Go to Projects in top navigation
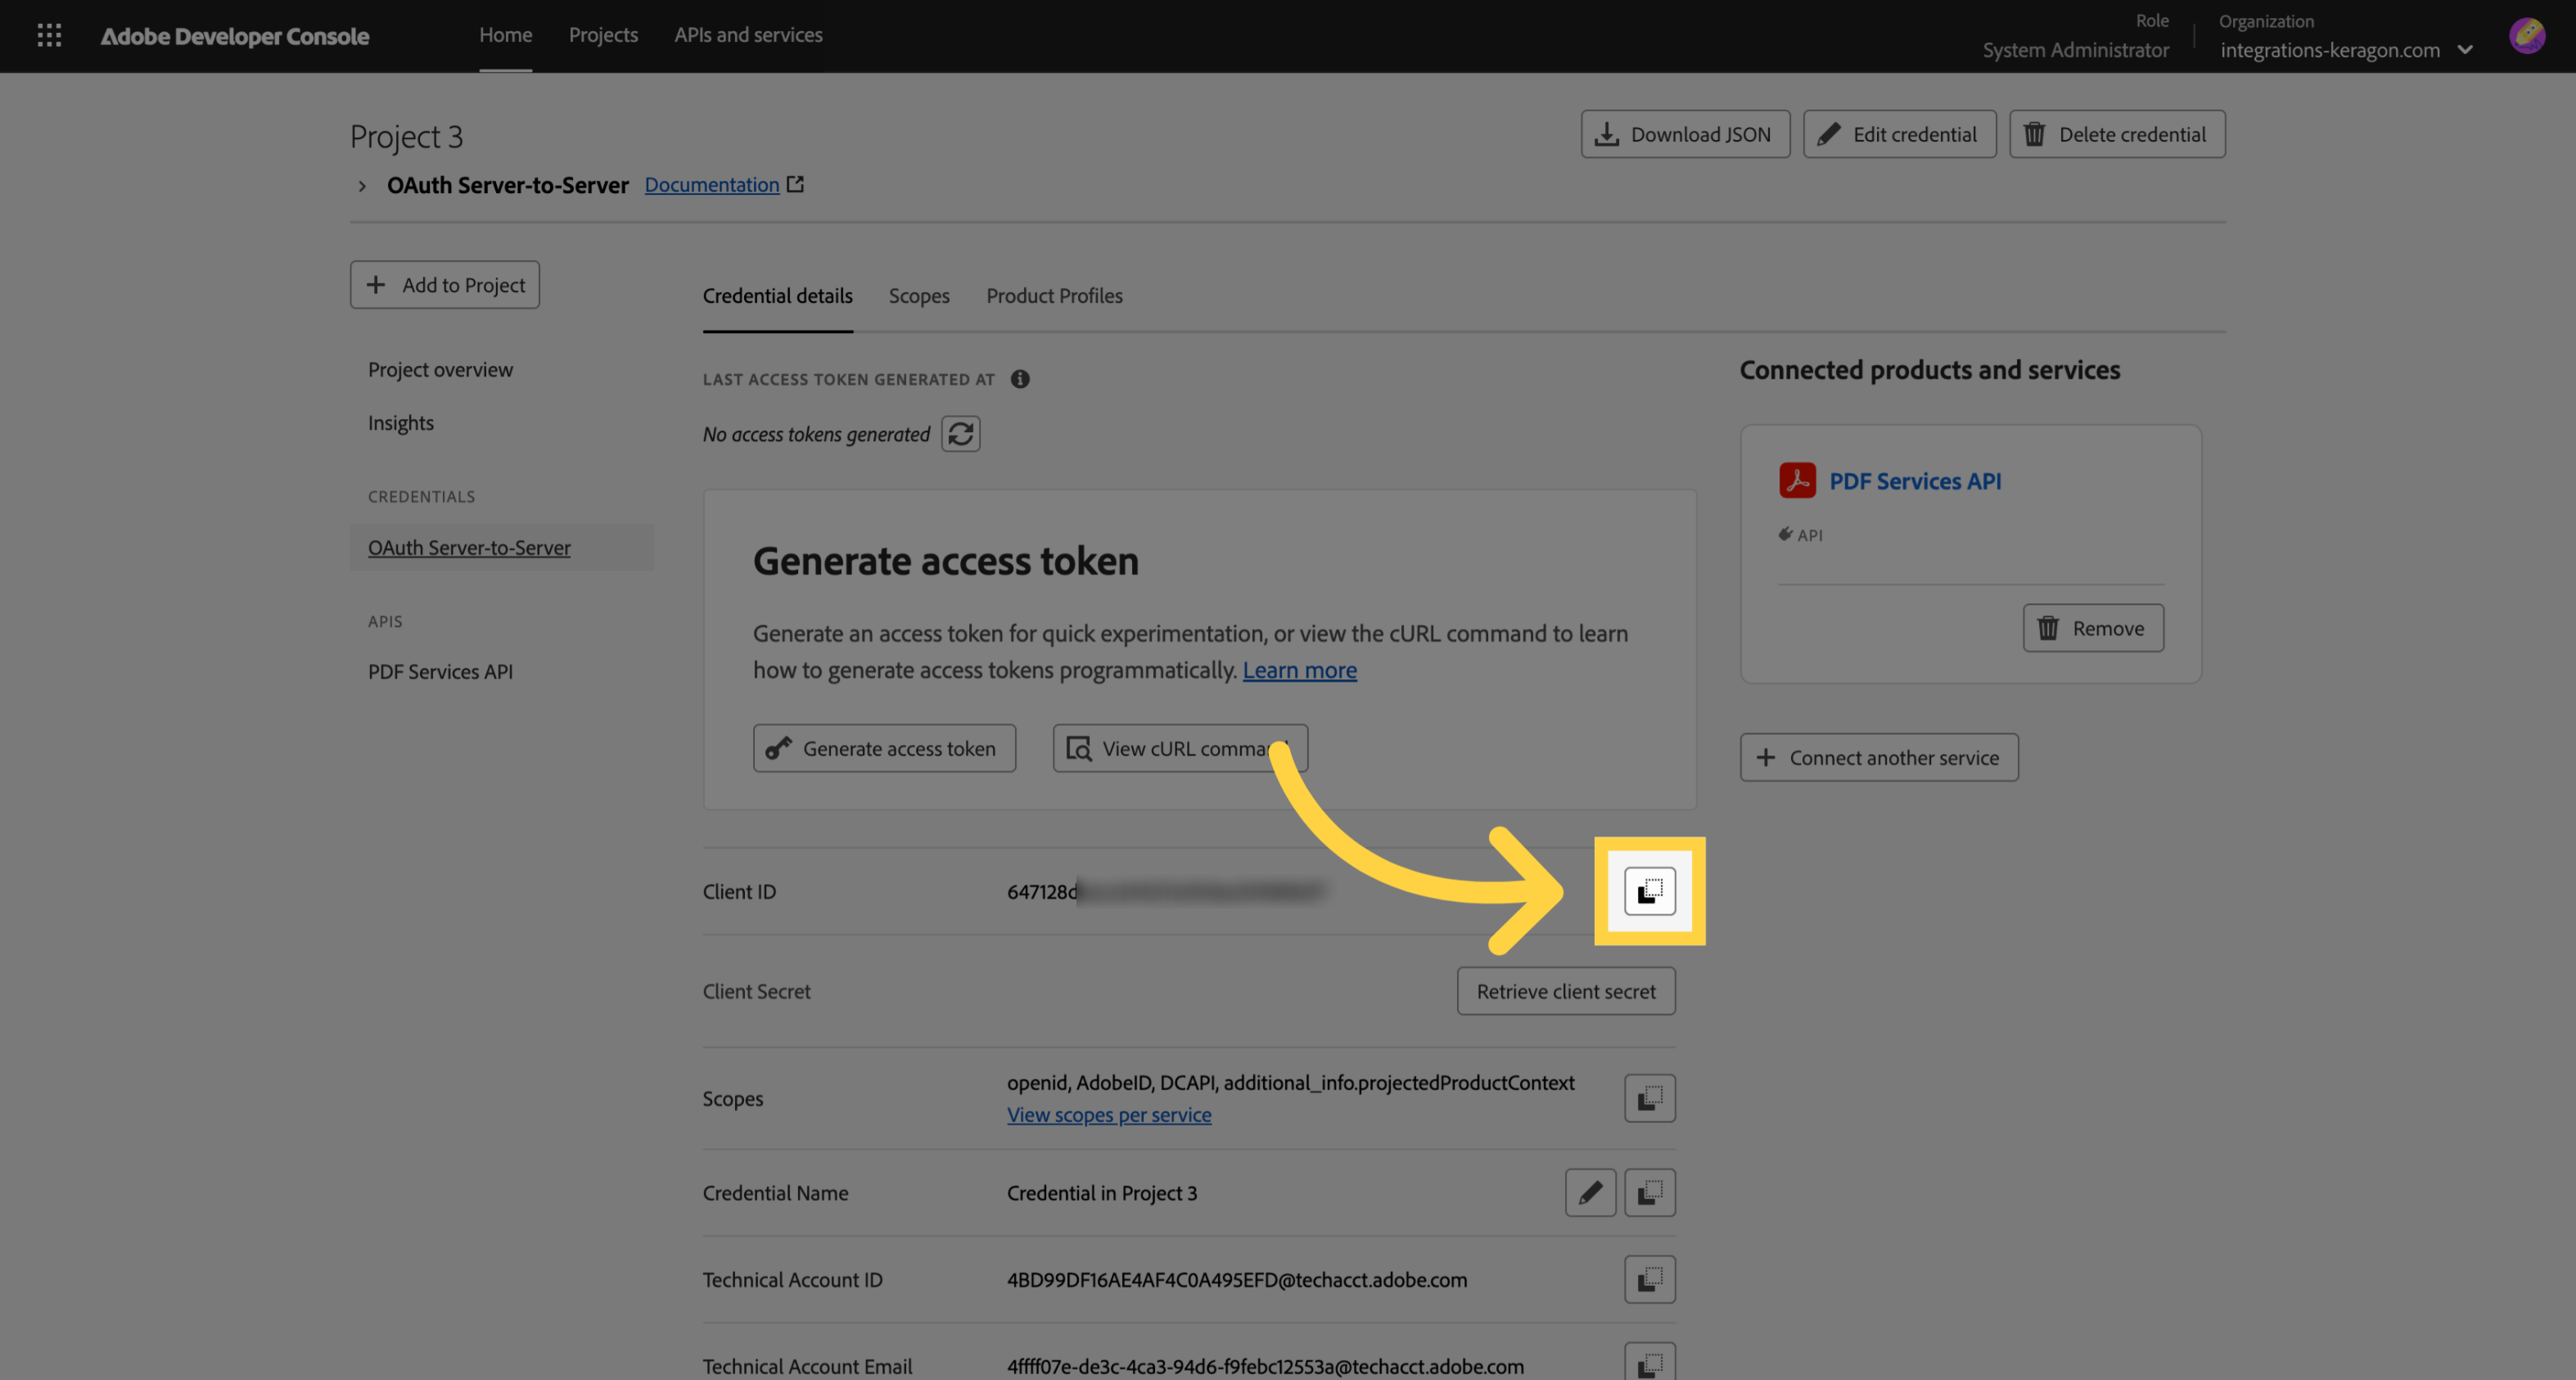 click(603, 35)
